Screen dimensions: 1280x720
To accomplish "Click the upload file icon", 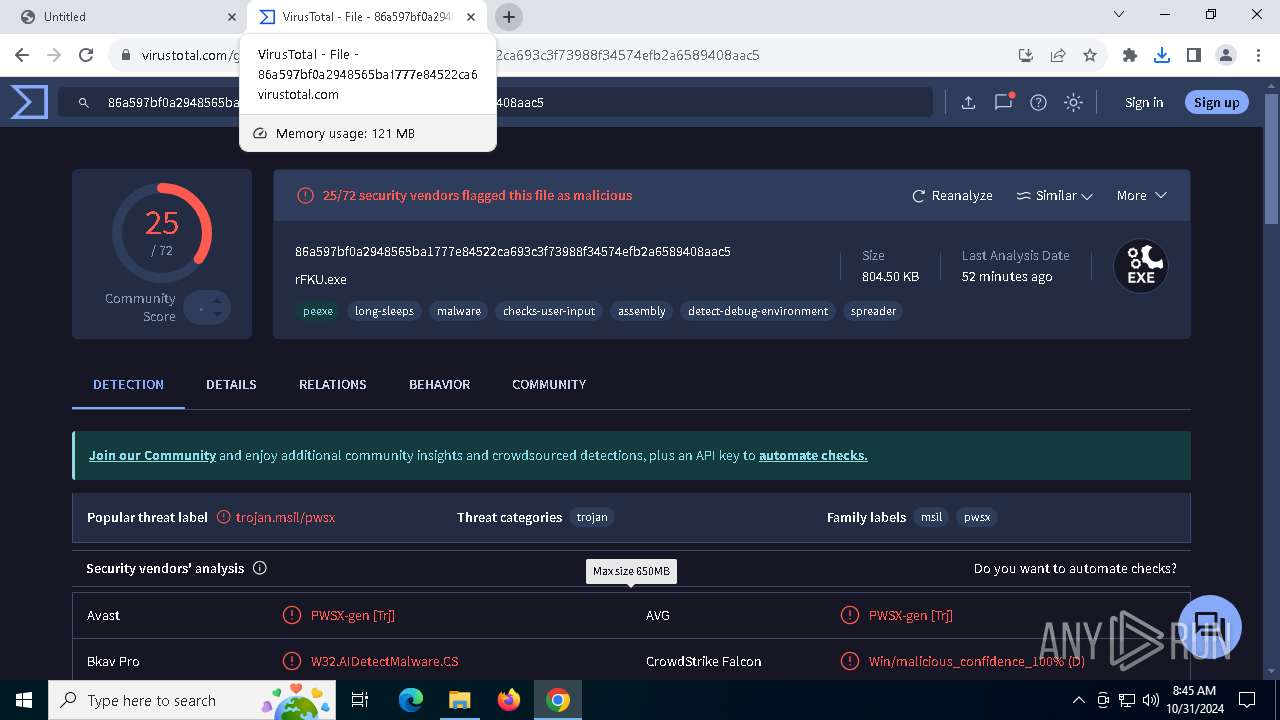I will (968, 102).
